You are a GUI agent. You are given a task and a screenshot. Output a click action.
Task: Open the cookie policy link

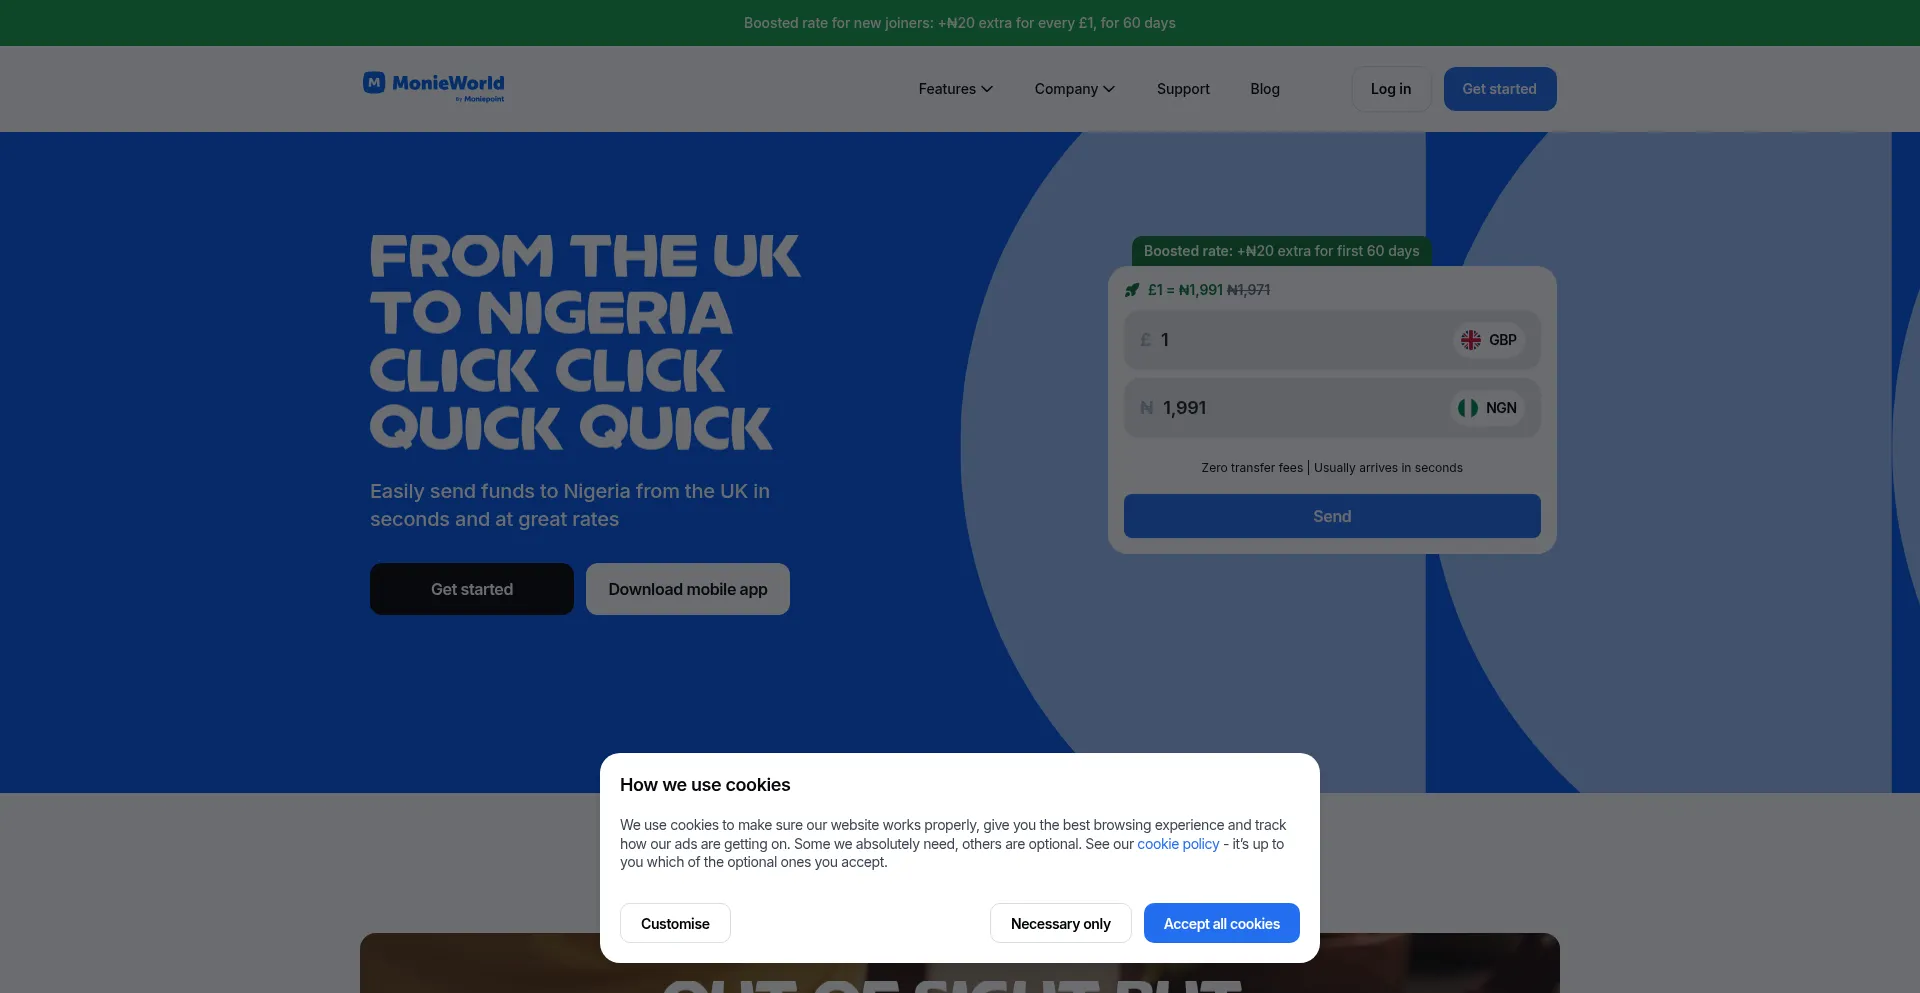[1178, 844]
